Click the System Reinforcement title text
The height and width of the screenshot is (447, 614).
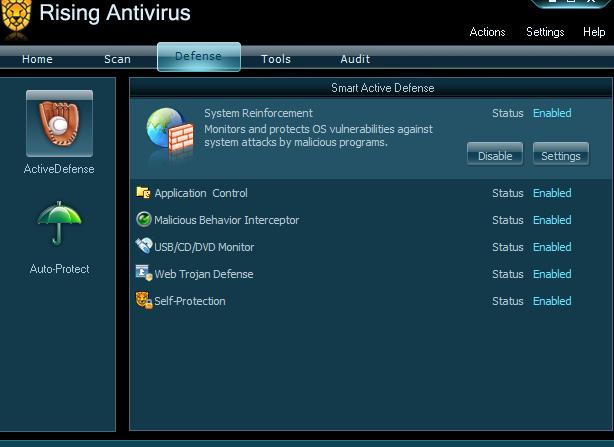click(x=258, y=113)
